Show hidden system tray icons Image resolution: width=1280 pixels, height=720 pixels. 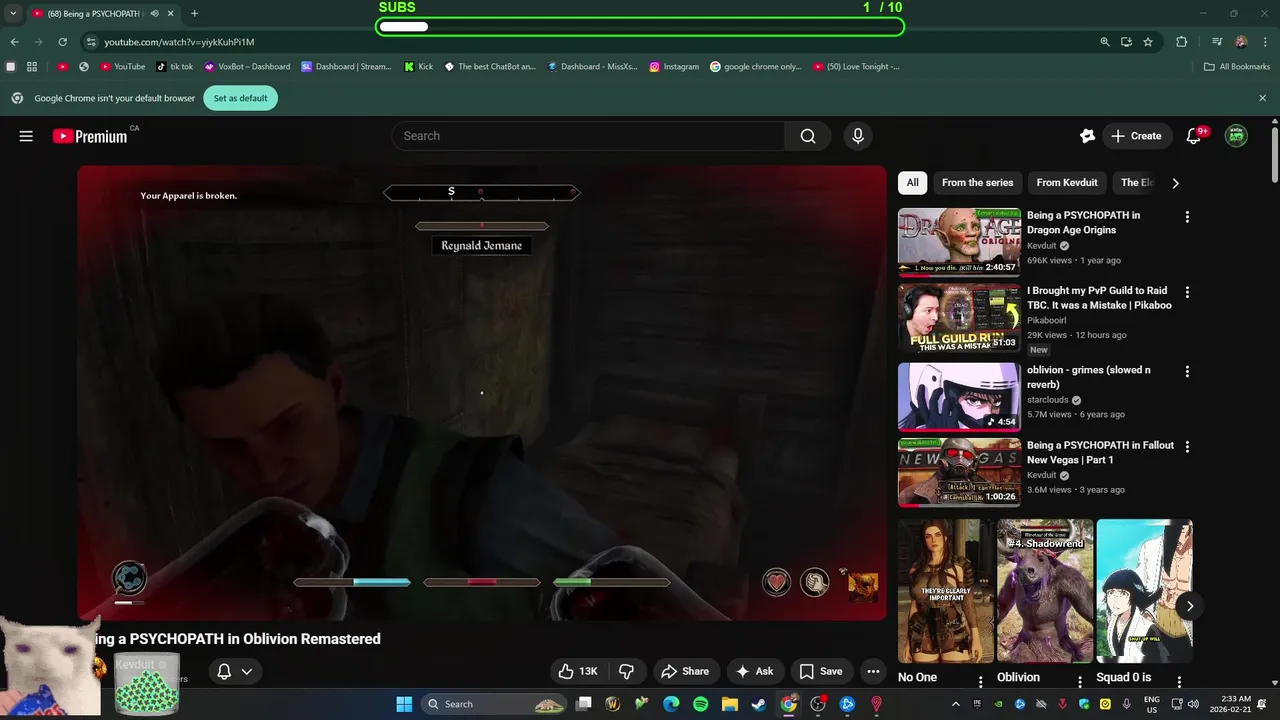pyautogui.click(x=956, y=704)
